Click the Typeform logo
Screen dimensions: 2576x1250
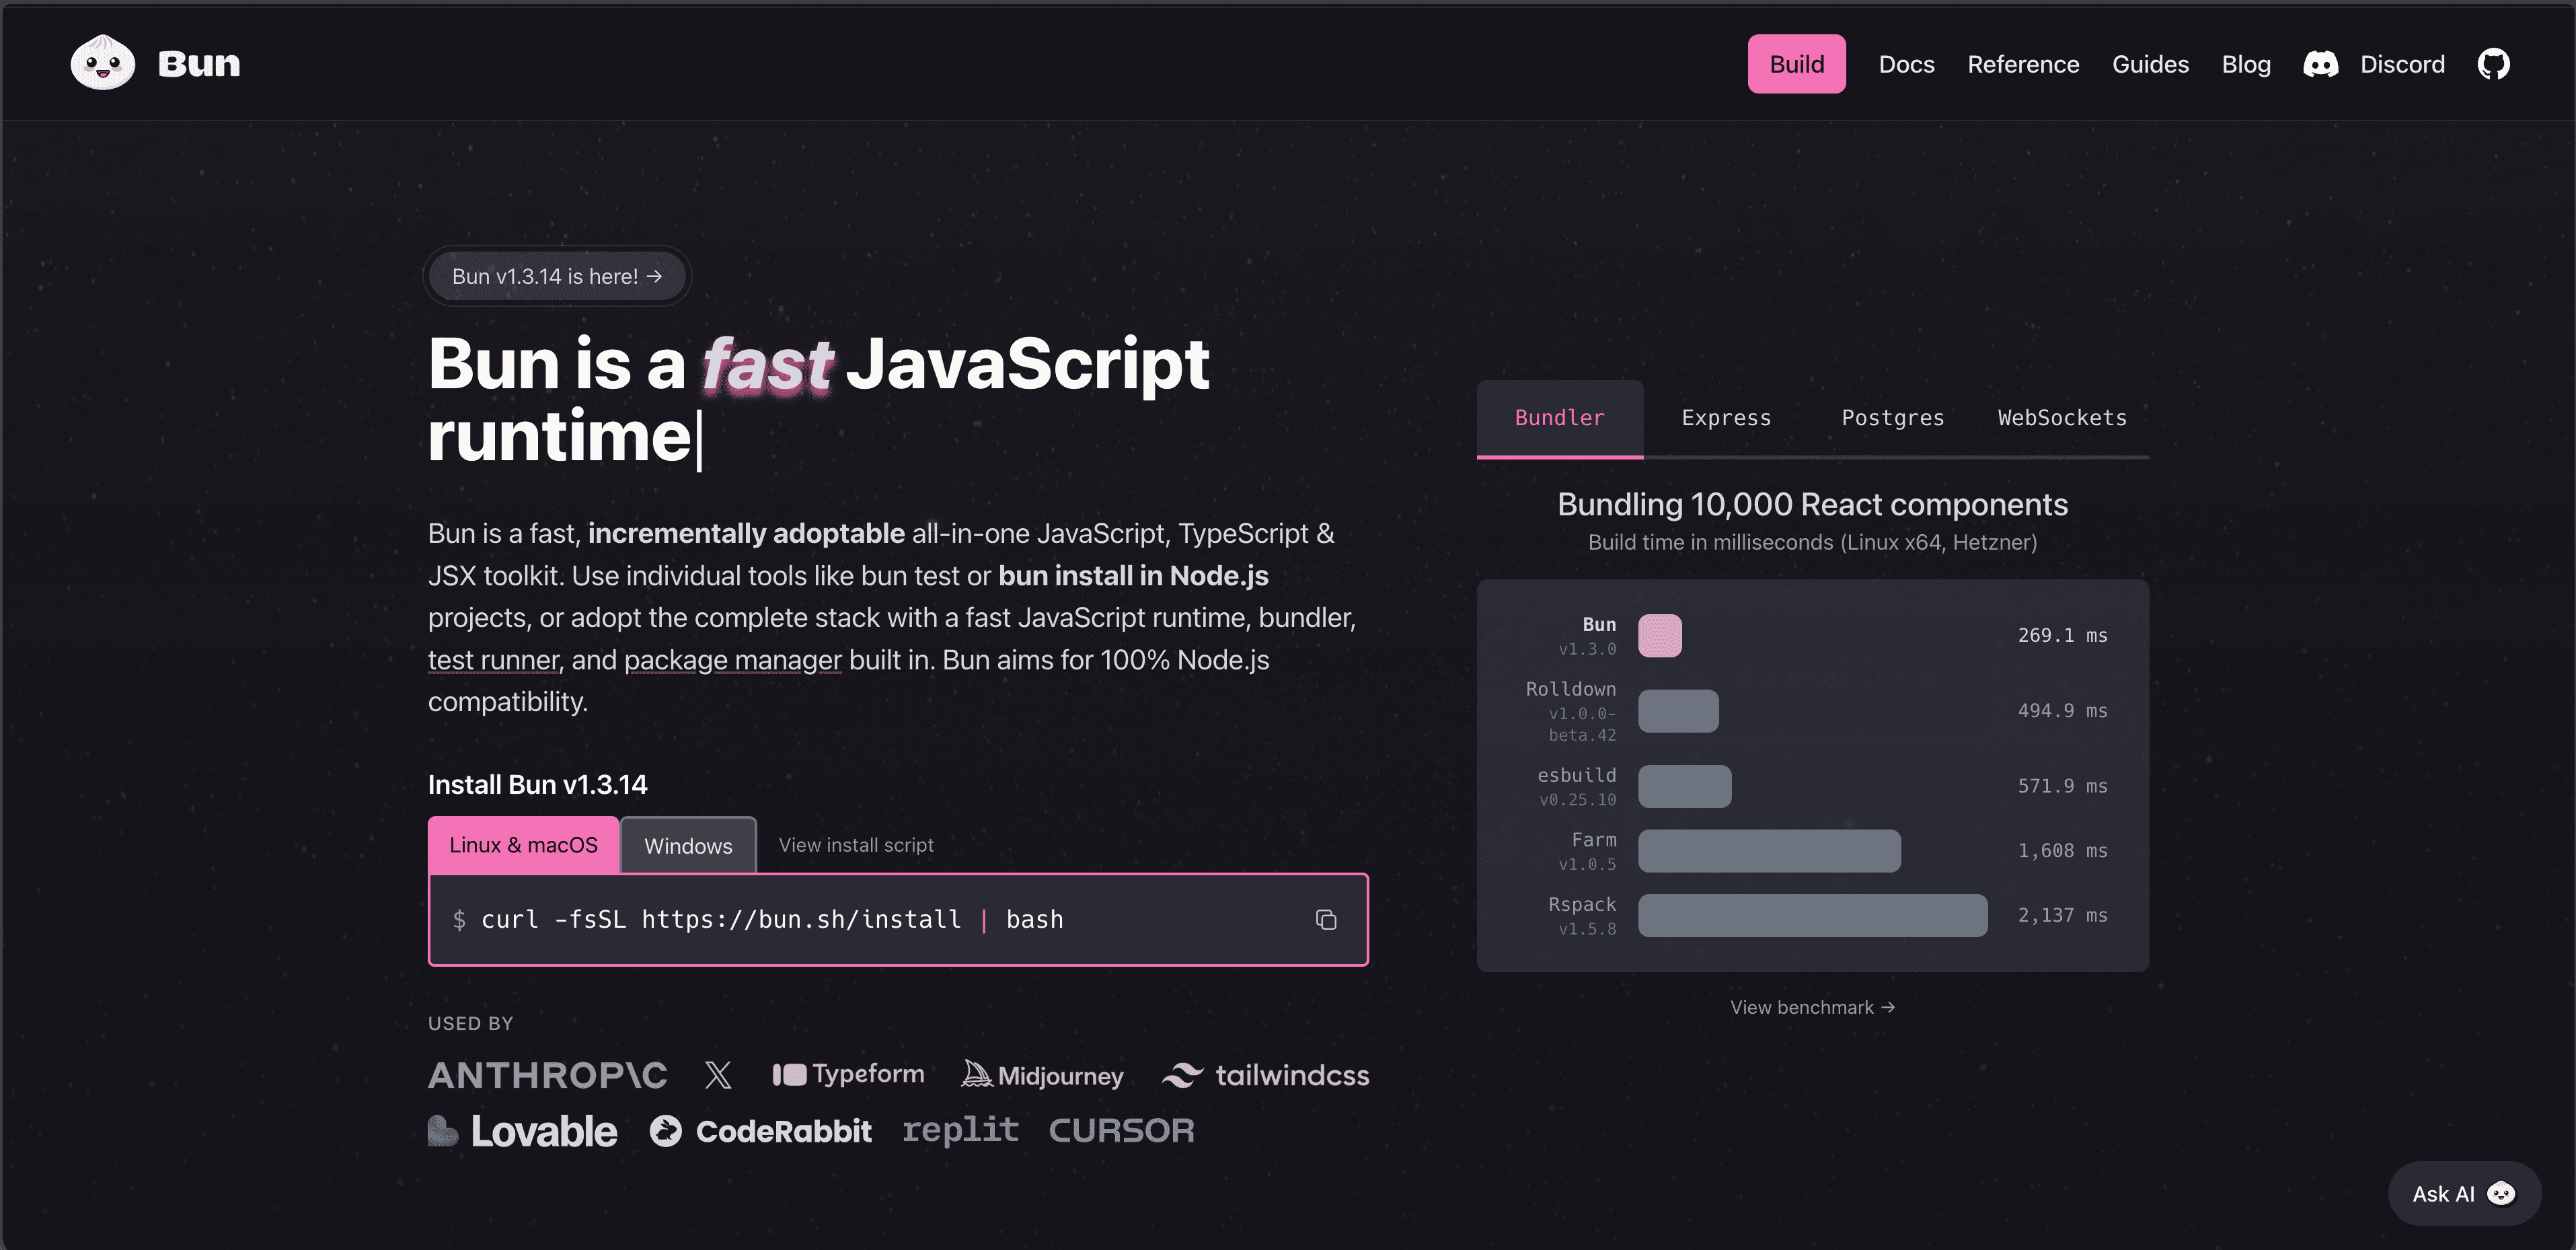(848, 1074)
